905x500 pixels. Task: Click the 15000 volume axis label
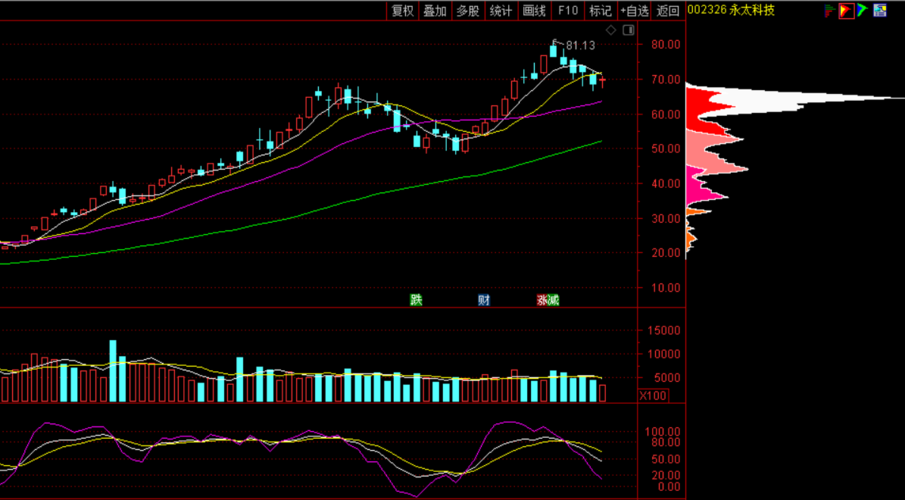click(664, 331)
